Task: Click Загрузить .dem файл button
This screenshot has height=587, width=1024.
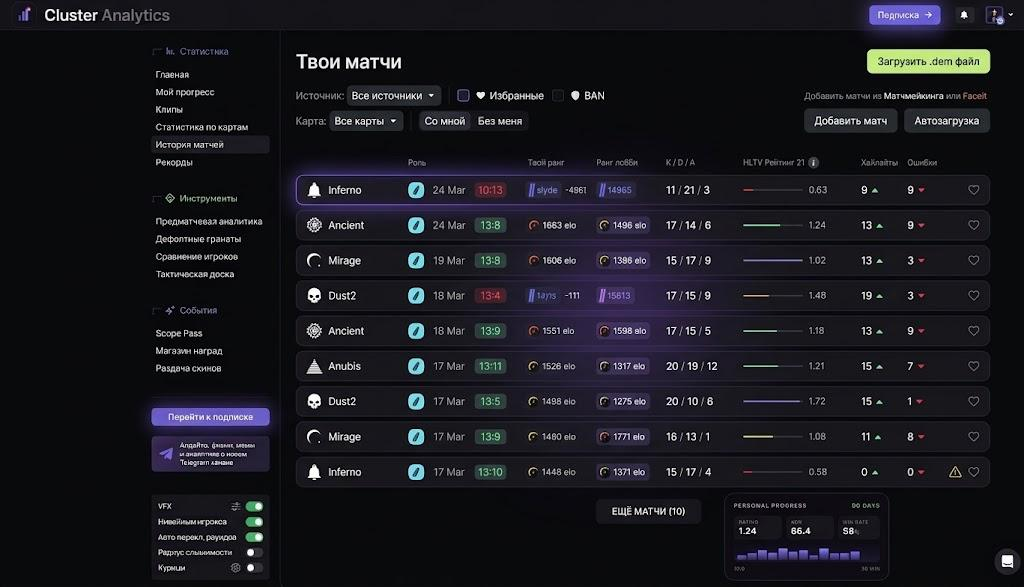Action: pos(928,61)
